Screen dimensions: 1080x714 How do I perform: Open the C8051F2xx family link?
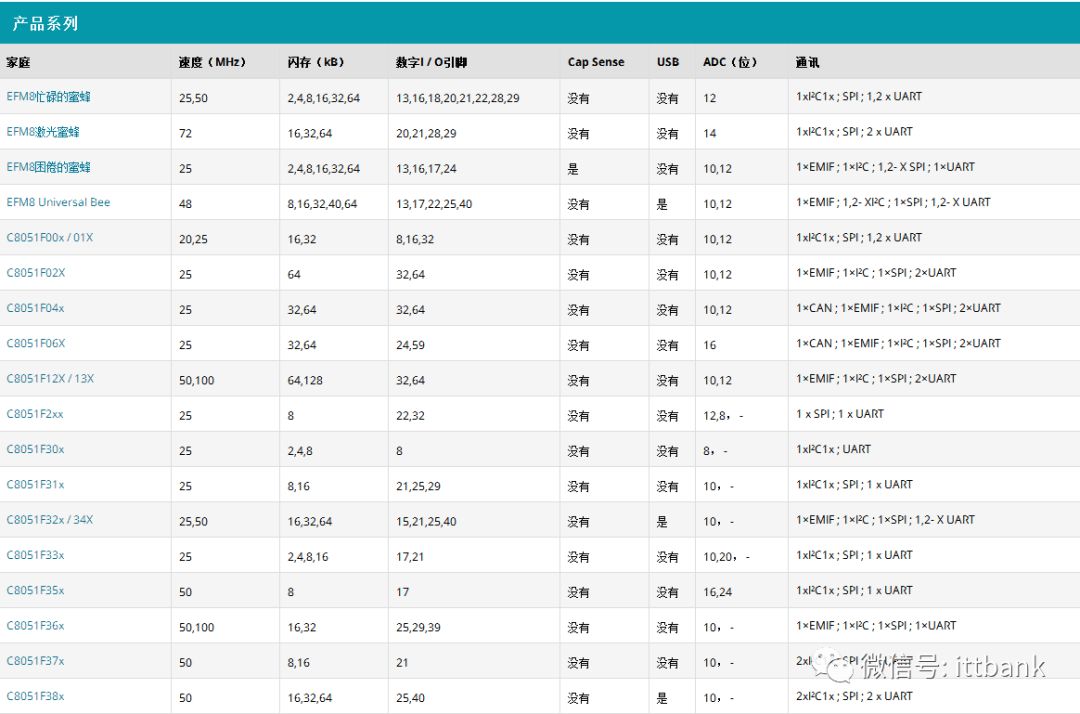pos(34,414)
